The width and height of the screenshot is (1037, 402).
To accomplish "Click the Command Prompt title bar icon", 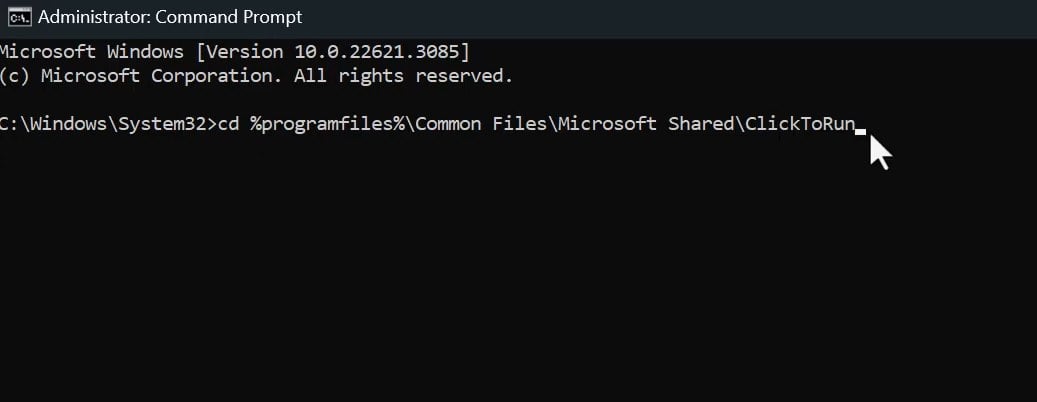I will [x=16, y=17].
